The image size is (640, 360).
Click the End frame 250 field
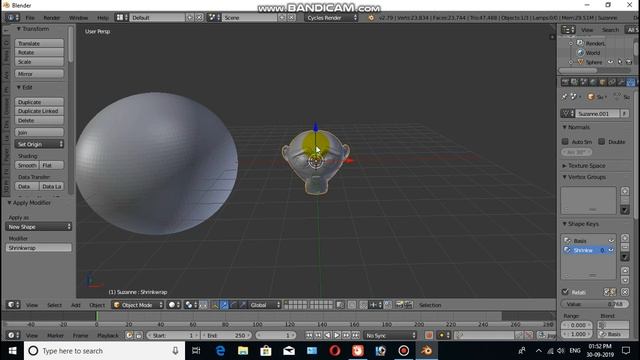(x=226, y=336)
